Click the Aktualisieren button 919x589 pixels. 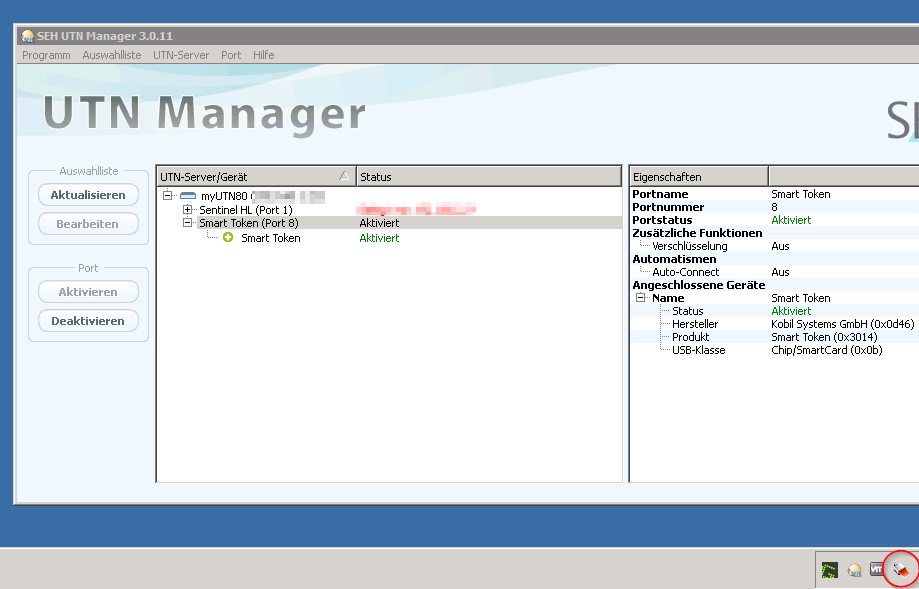click(x=88, y=195)
